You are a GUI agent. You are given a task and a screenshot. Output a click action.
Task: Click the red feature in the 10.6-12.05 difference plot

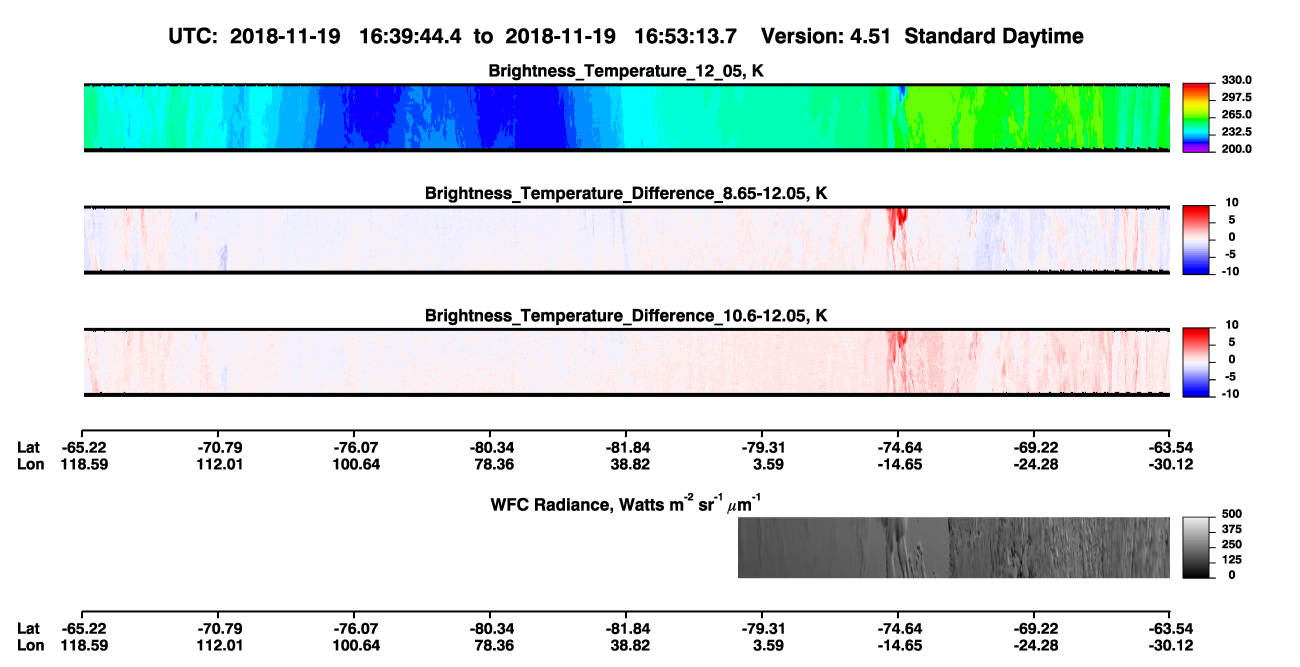(898, 343)
